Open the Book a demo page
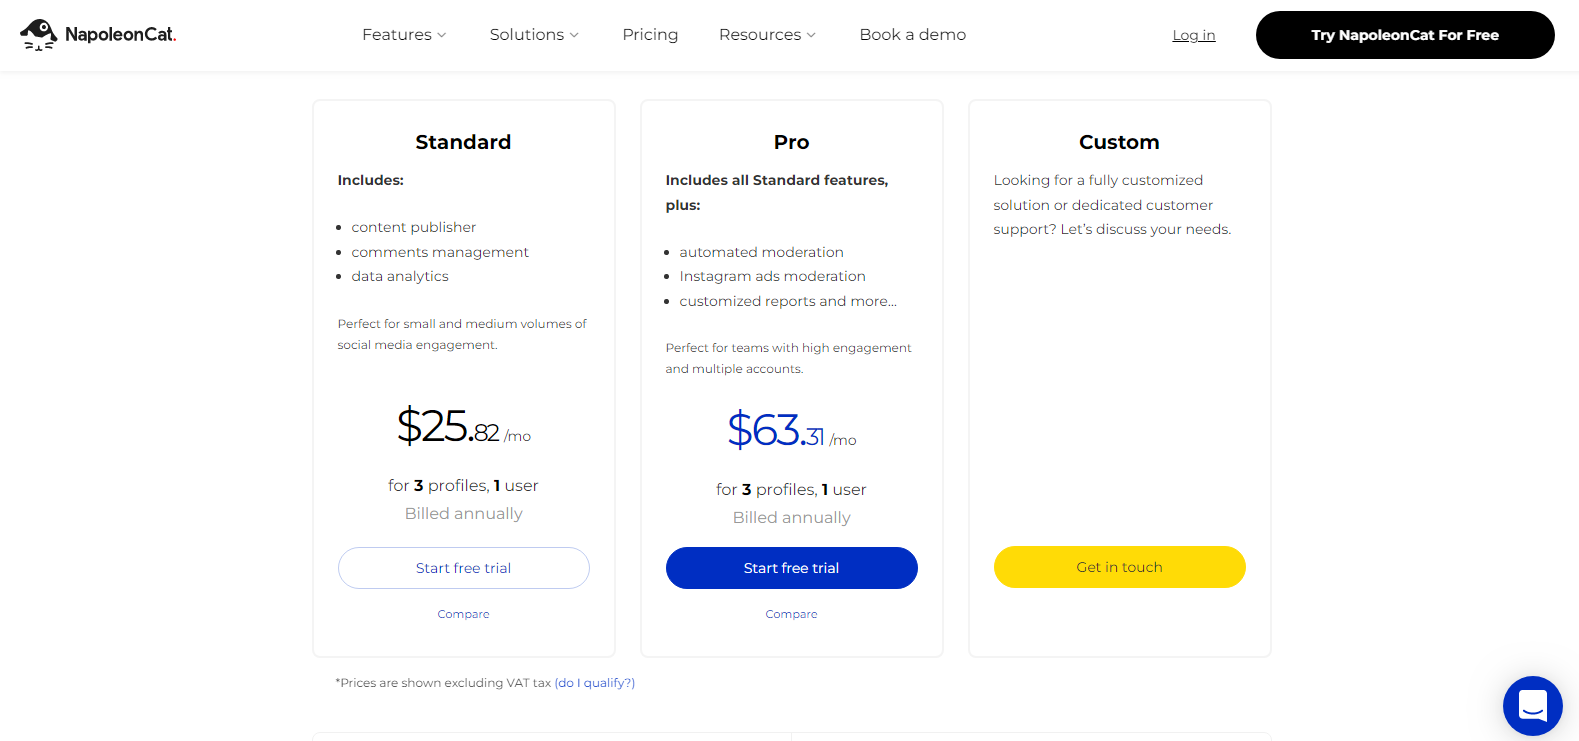The width and height of the screenshot is (1579, 741). click(912, 34)
